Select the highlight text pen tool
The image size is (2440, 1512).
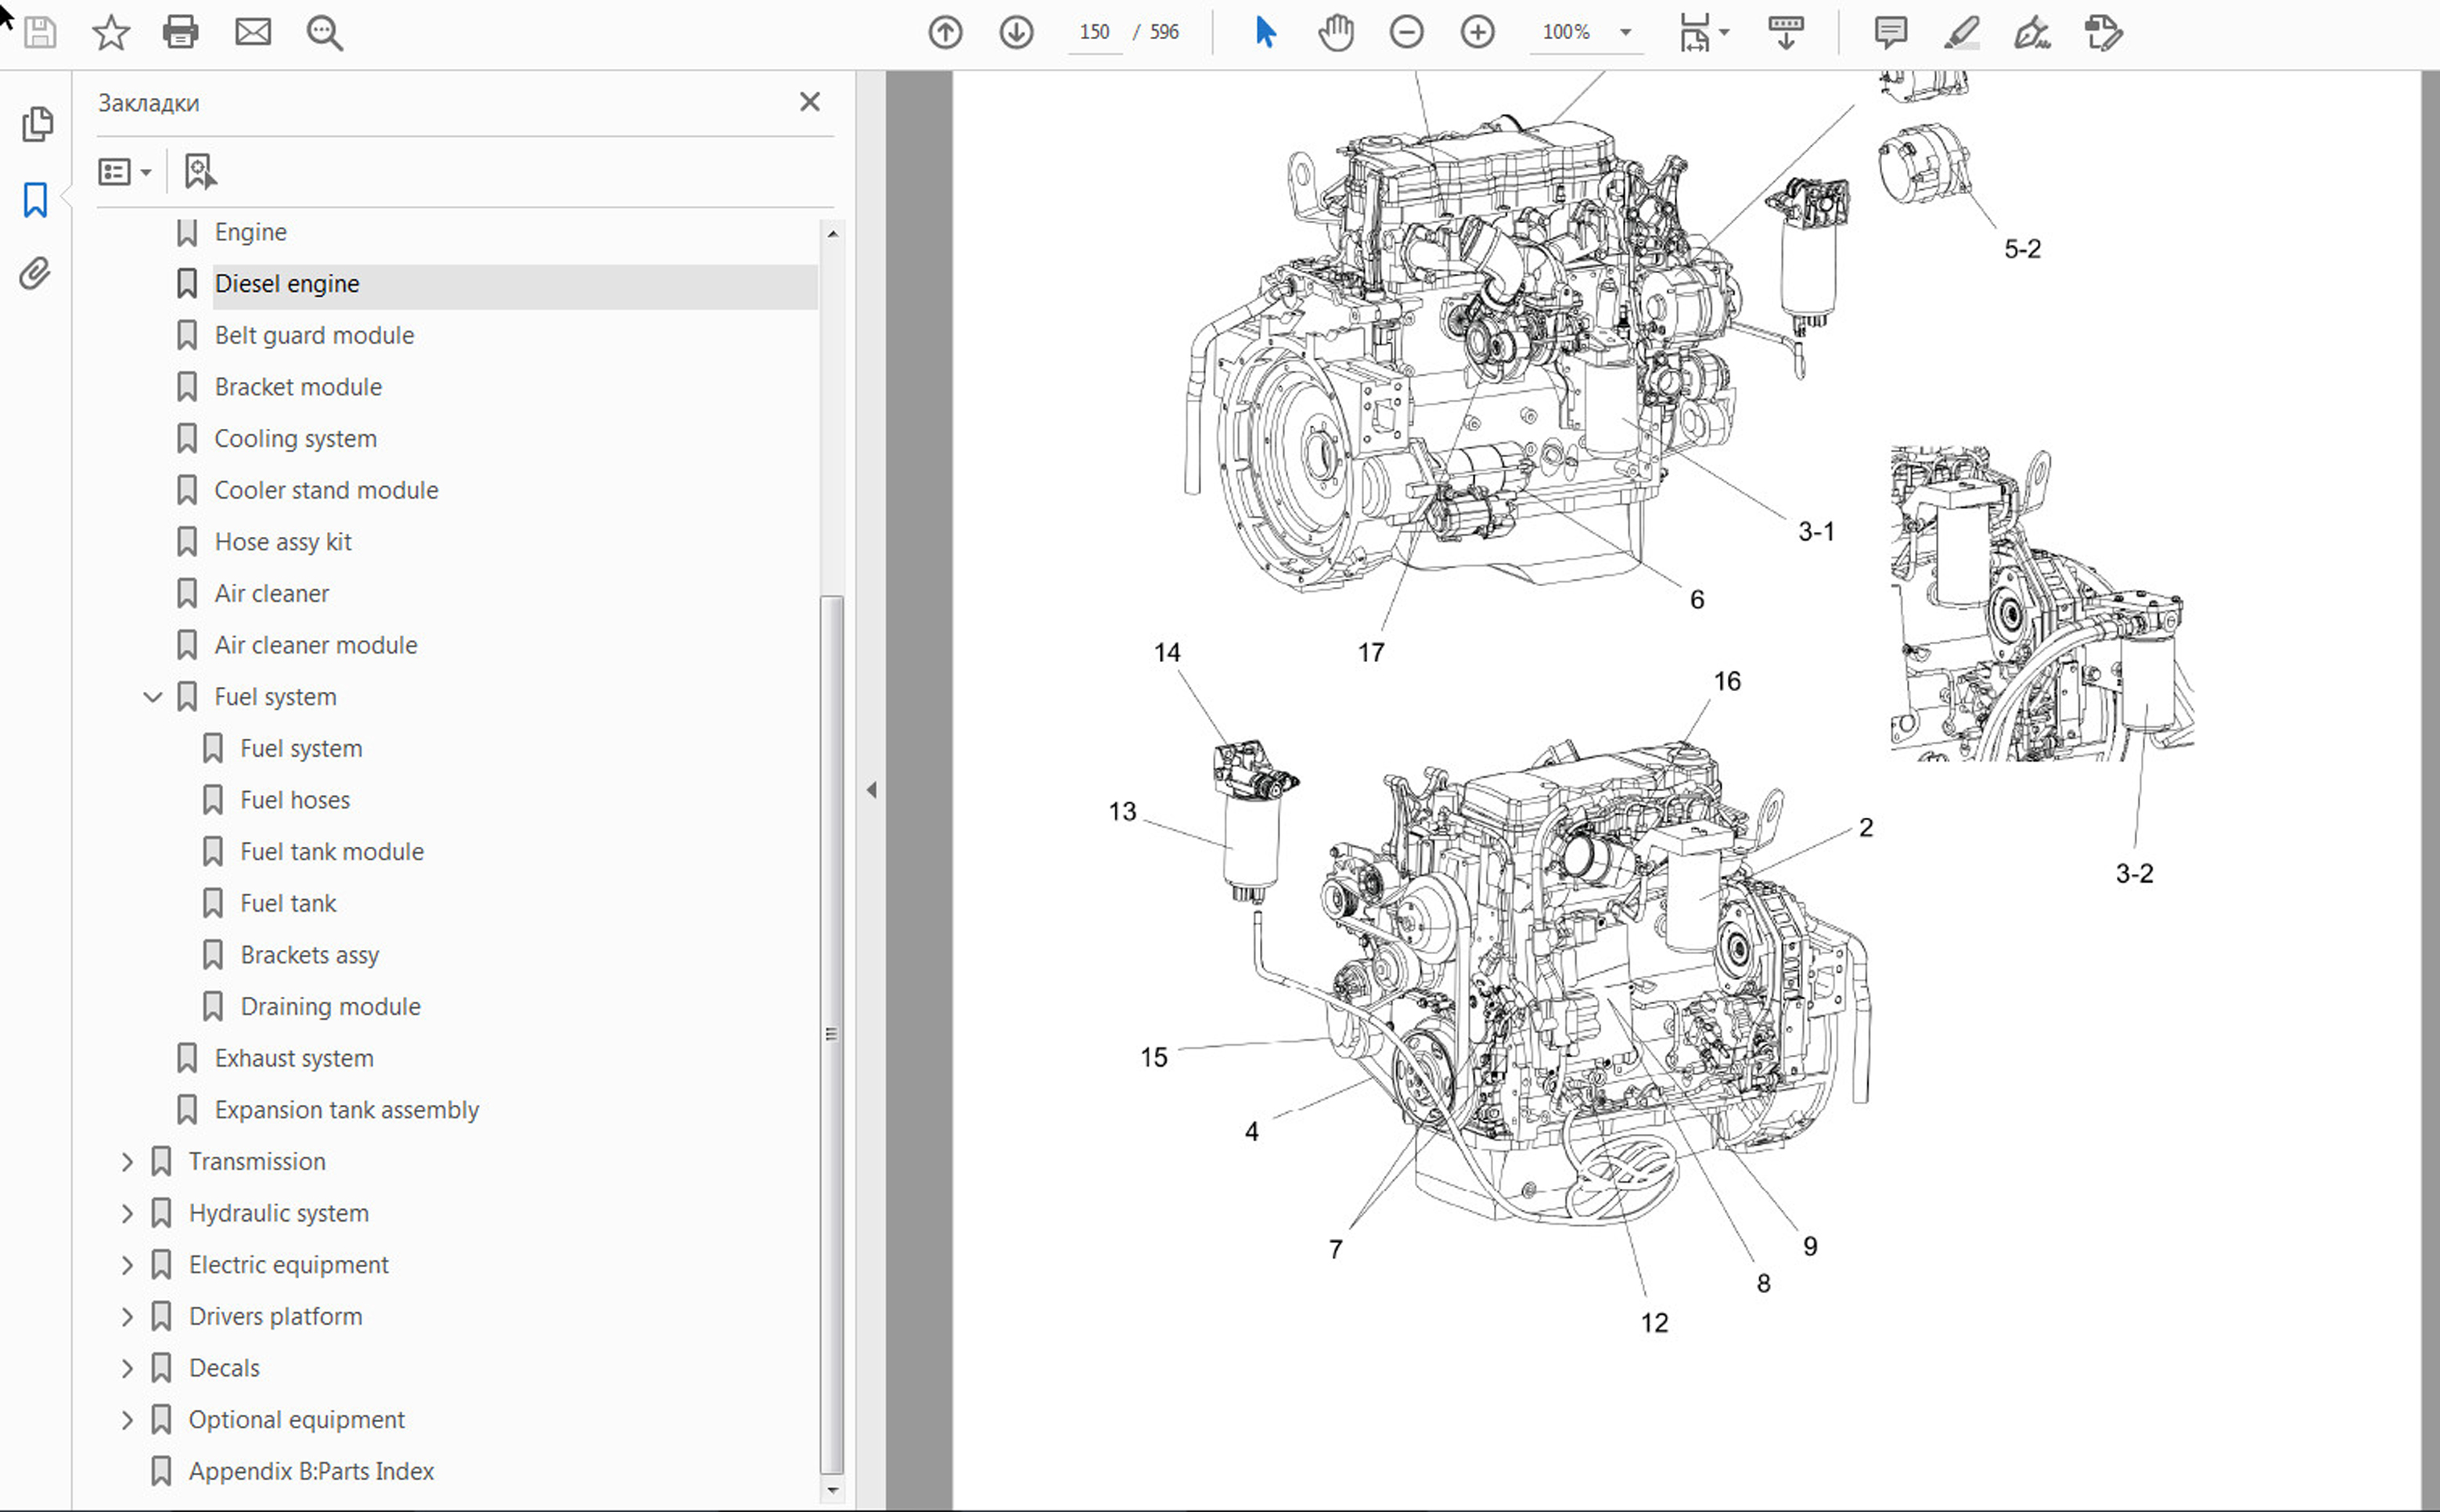[1961, 32]
